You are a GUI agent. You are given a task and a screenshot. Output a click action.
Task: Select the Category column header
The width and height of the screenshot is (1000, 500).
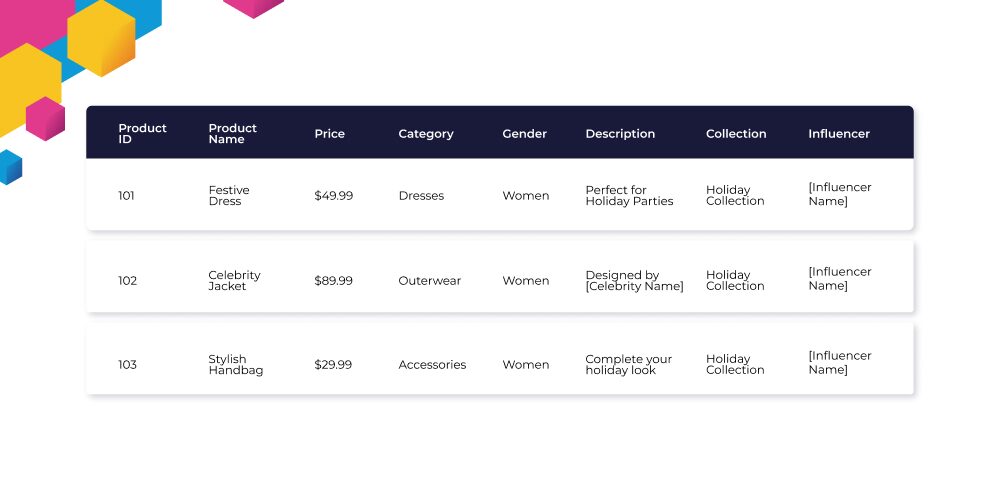tap(425, 134)
